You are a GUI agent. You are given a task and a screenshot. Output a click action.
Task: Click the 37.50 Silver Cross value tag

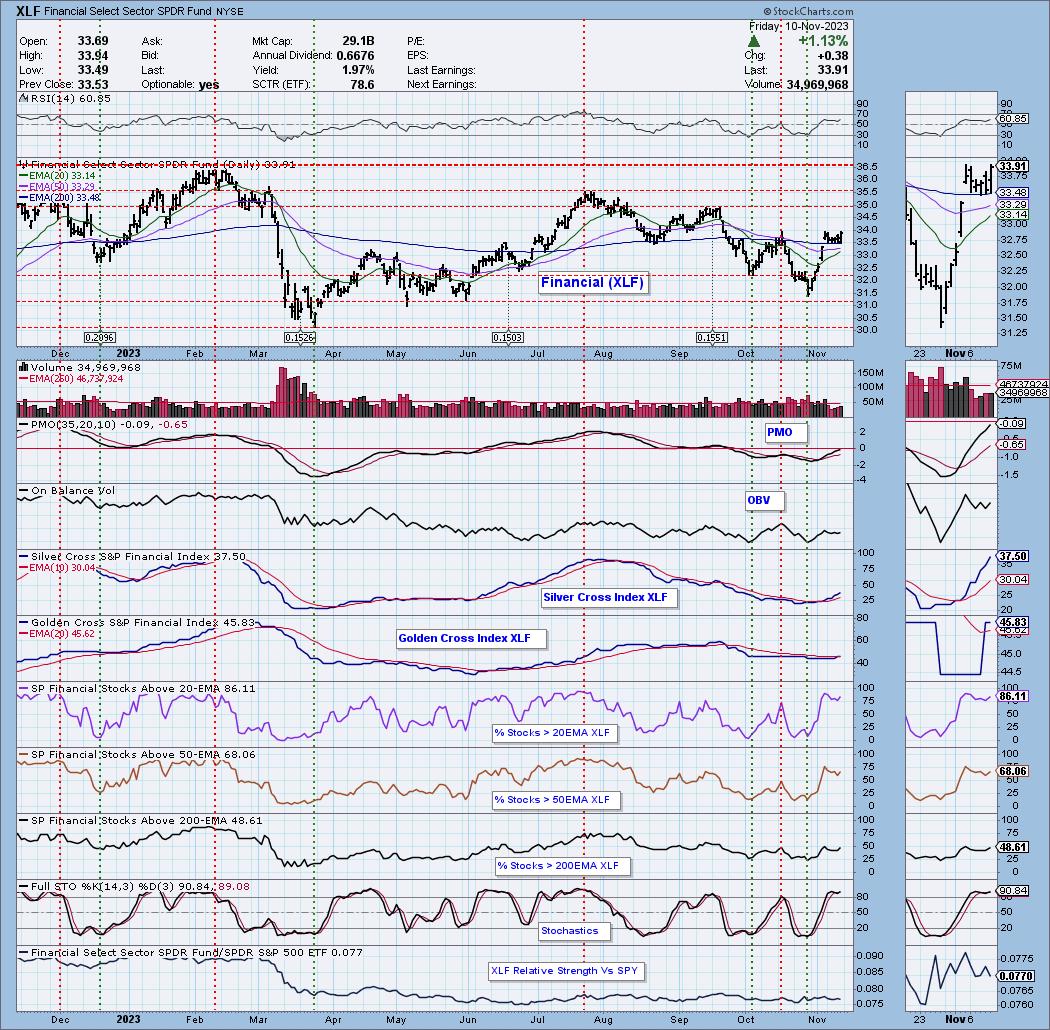[1012, 557]
